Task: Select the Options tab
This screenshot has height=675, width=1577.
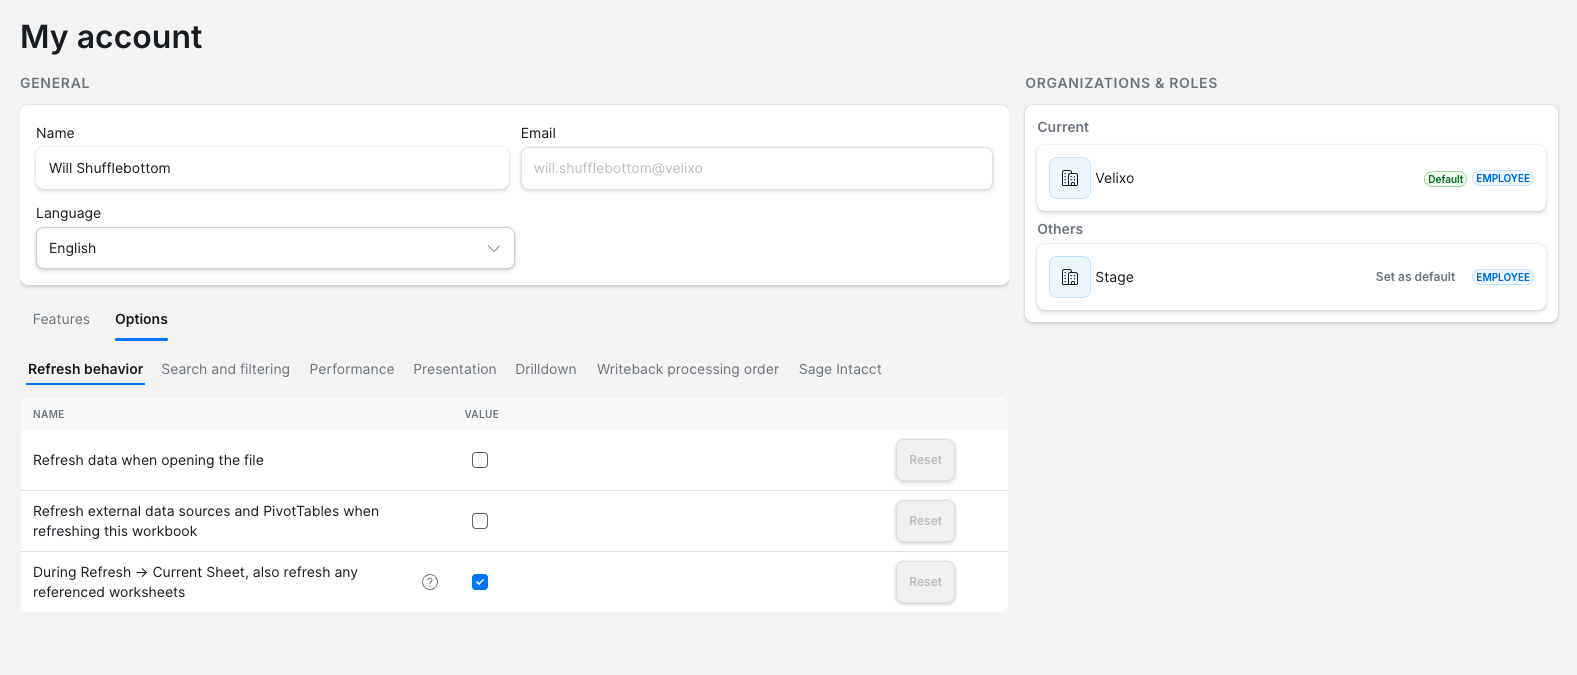Action: coord(141,319)
